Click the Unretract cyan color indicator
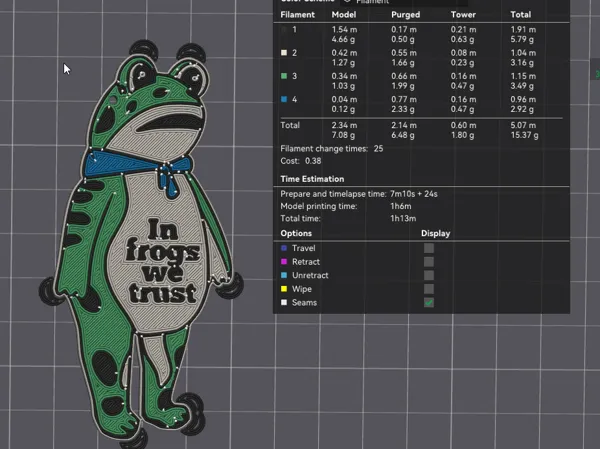The image size is (600, 449). click(284, 275)
